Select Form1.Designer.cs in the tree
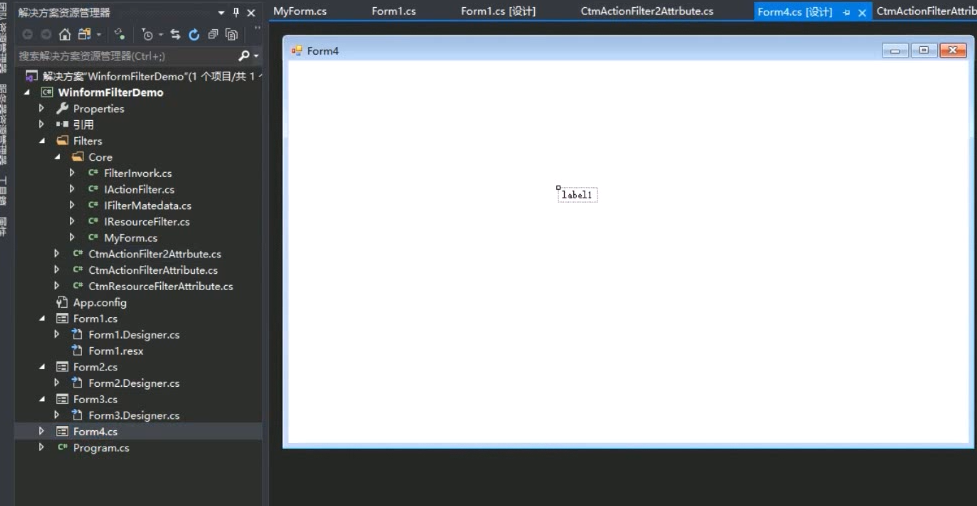 134,335
